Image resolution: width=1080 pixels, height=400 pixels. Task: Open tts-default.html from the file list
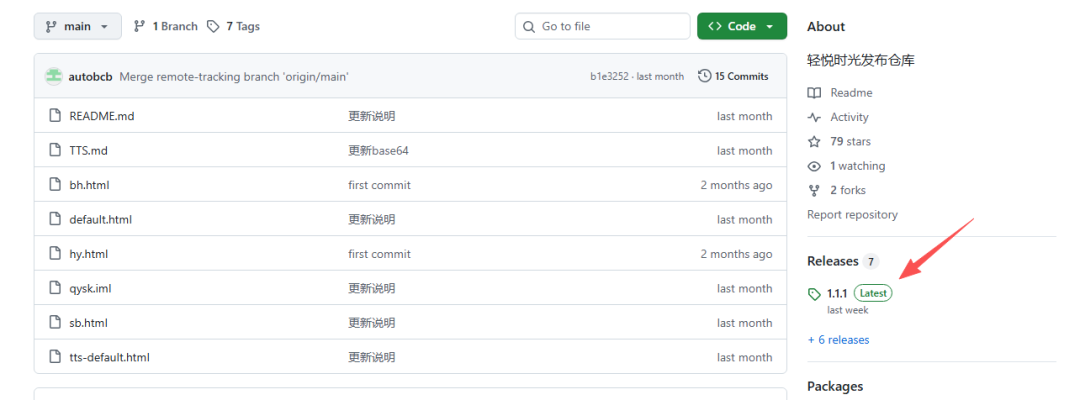pos(109,357)
